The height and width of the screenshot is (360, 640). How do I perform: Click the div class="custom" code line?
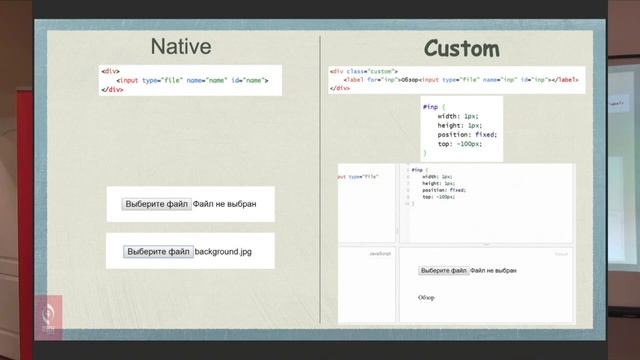364,71
